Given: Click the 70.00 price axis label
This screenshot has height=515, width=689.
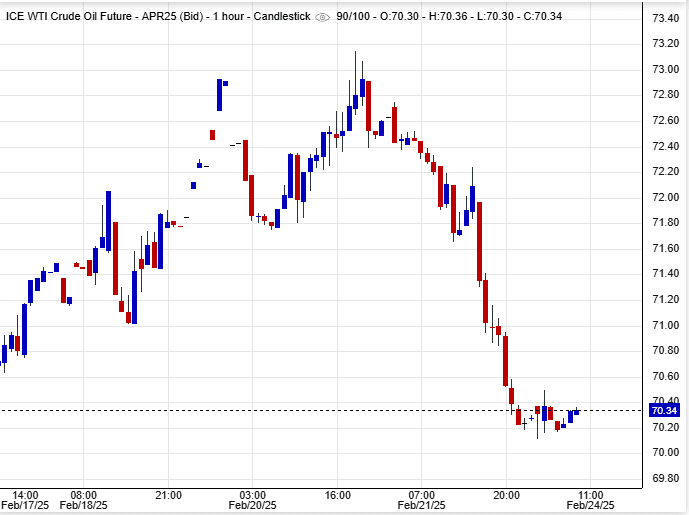Looking at the screenshot, I should click(x=665, y=453).
